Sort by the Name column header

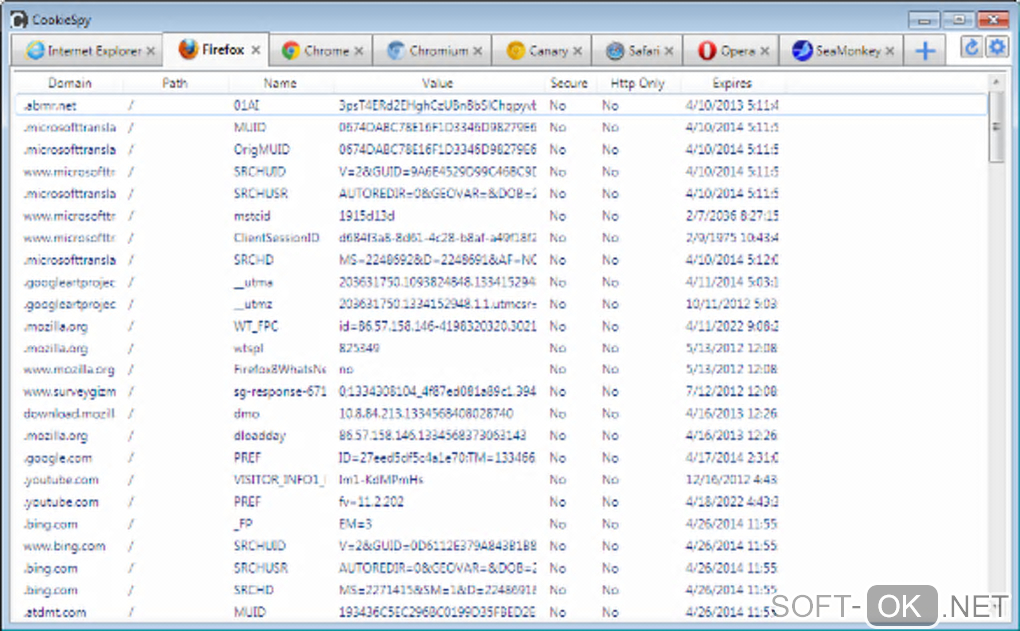point(280,83)
